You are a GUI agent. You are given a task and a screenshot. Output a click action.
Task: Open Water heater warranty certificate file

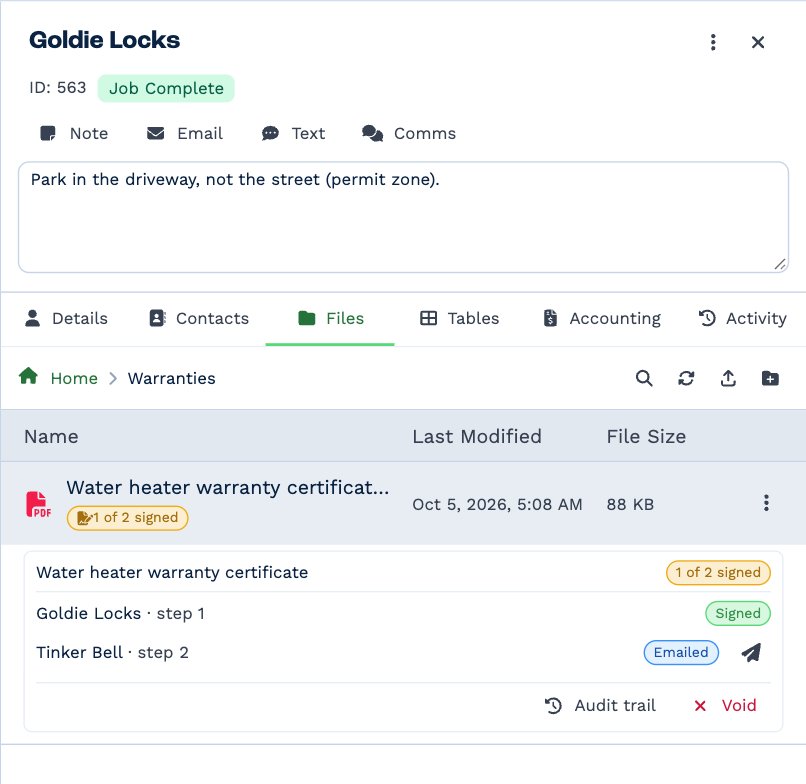(x=228, y=487)
